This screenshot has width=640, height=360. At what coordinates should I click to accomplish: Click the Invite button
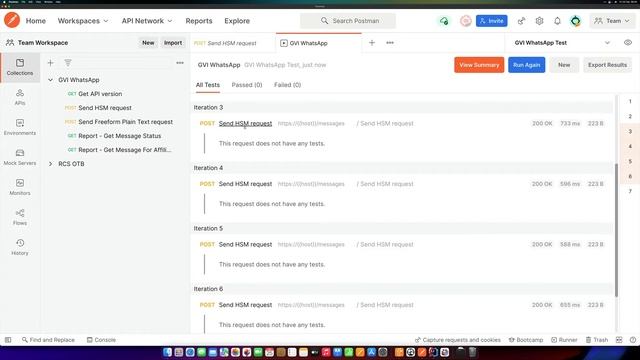491,21
